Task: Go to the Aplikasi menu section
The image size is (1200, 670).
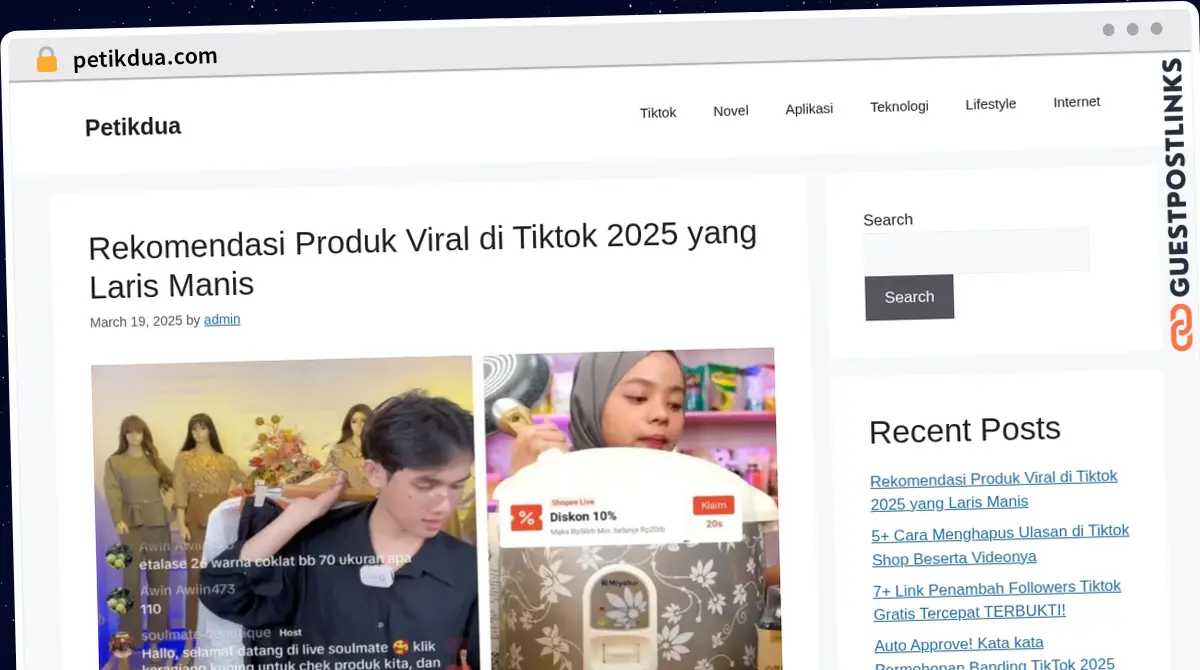Action: pyautogui.click(x=809, y=108)
